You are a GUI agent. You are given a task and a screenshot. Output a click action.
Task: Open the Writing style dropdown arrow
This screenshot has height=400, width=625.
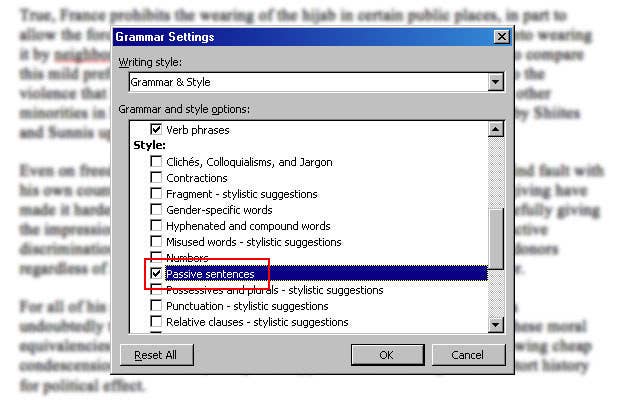[x=496, y=82]
